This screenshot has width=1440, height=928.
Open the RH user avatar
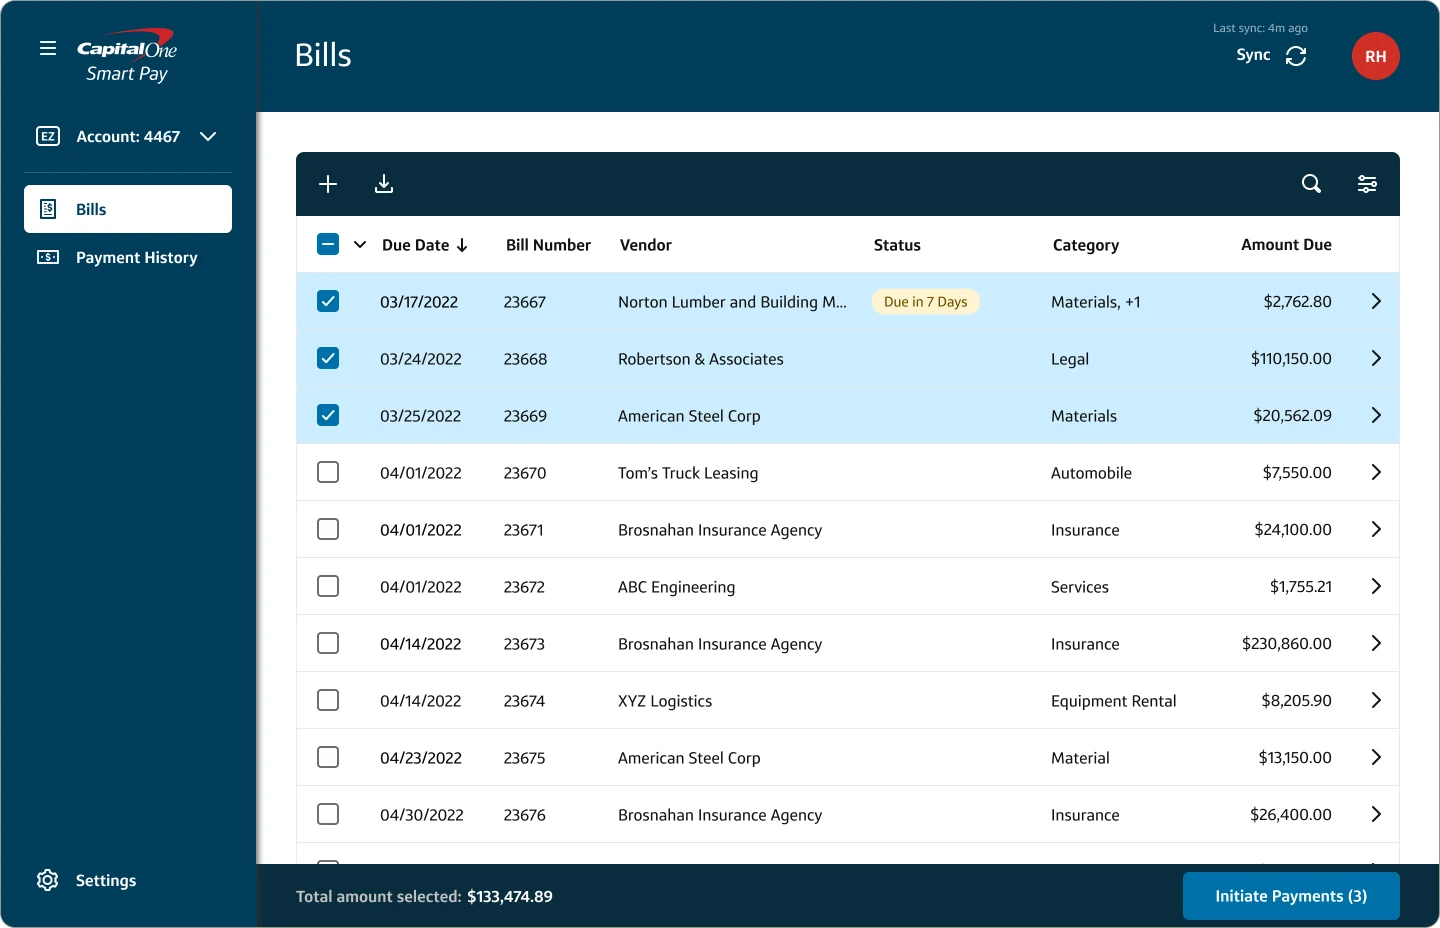tap(1376, 56)
